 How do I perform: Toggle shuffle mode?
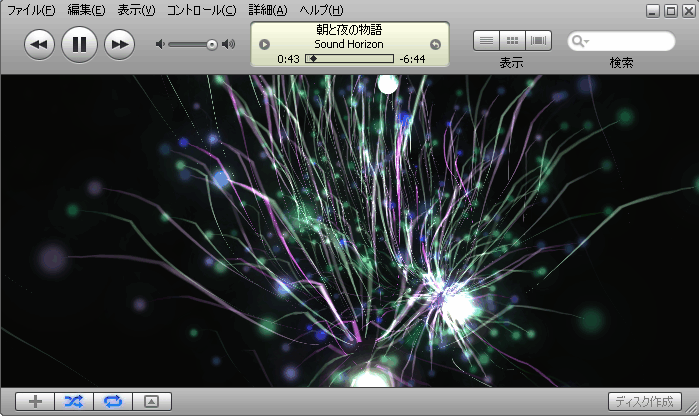pos(74,401)
